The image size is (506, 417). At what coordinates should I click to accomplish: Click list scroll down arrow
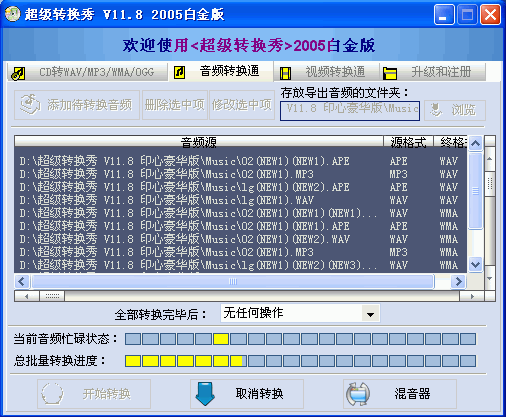[x=475, y=265]
